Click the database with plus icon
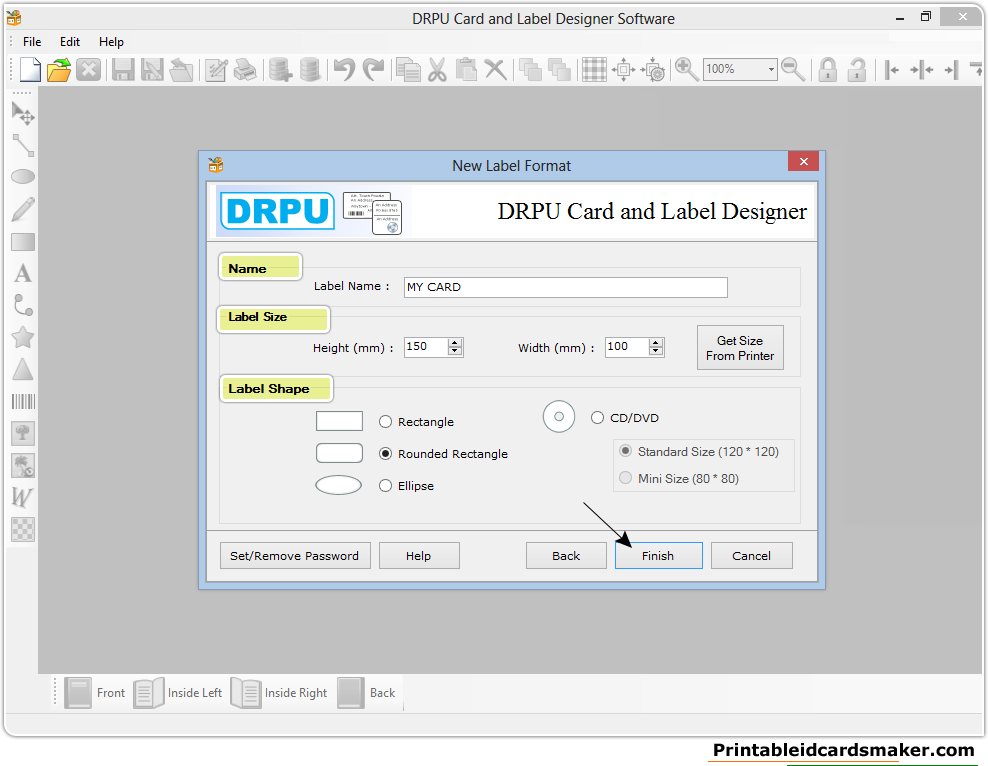 tap(280, 69)
